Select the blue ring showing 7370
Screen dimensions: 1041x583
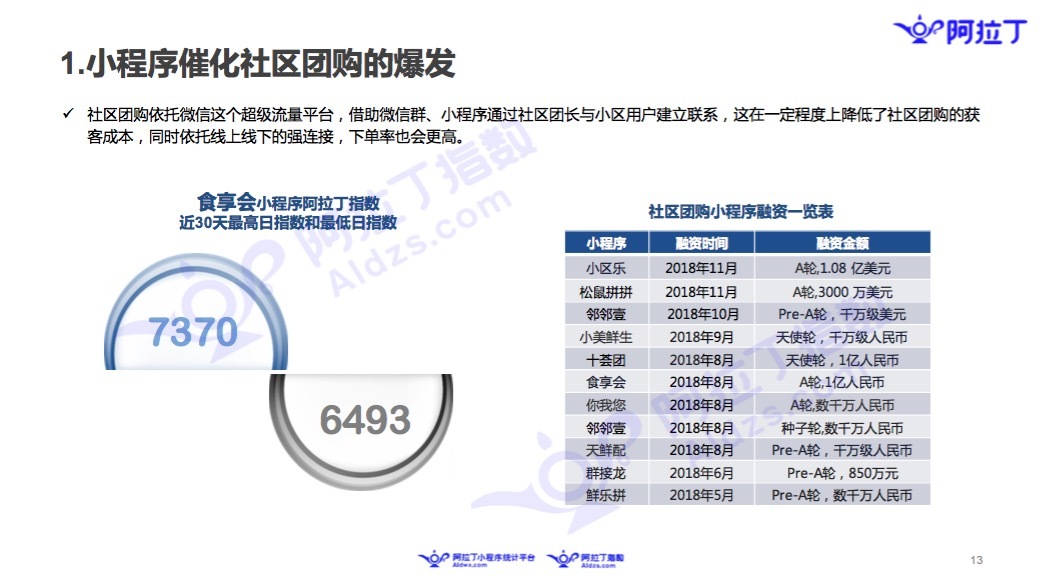coord(196,313)
